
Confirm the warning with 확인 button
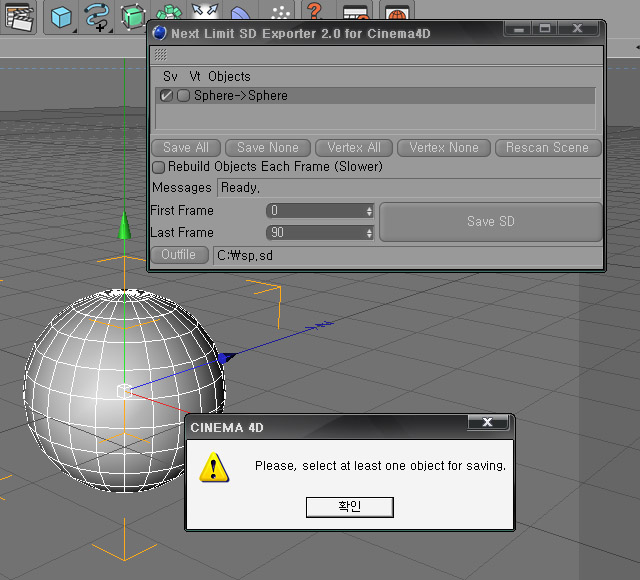pyautogui.click(x=349, y=507)
